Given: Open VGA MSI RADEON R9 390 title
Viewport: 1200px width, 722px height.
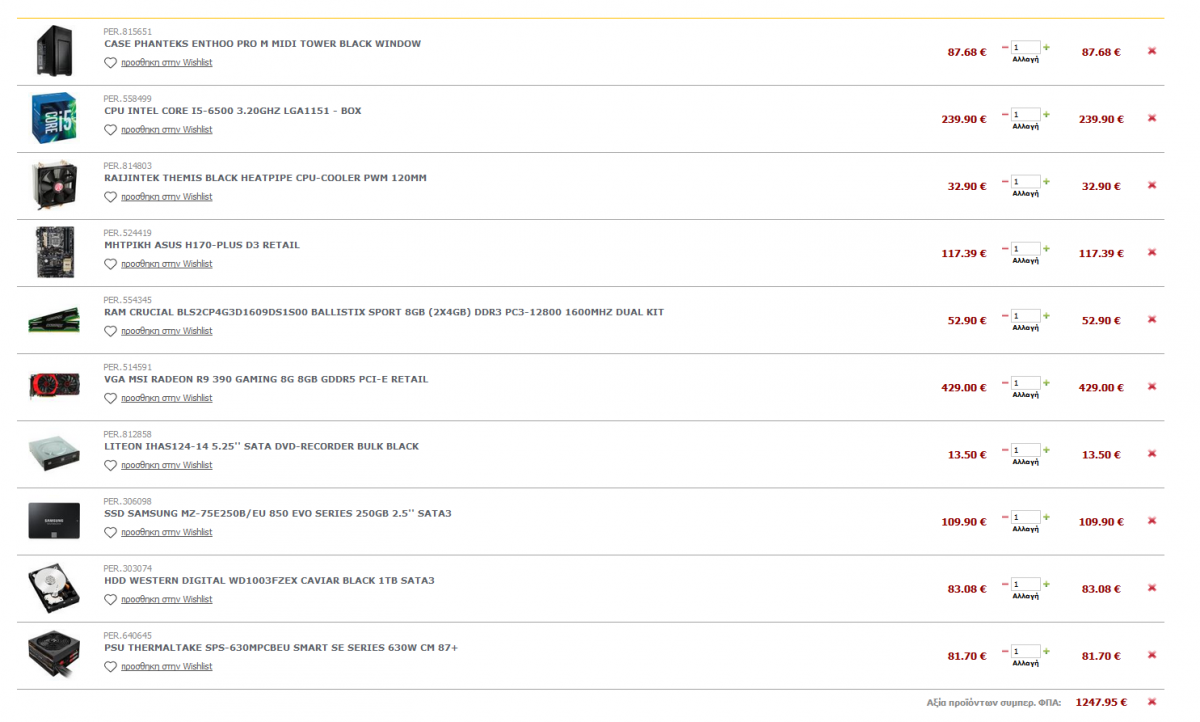Looking at the screenshot, I should pos(266,379).
